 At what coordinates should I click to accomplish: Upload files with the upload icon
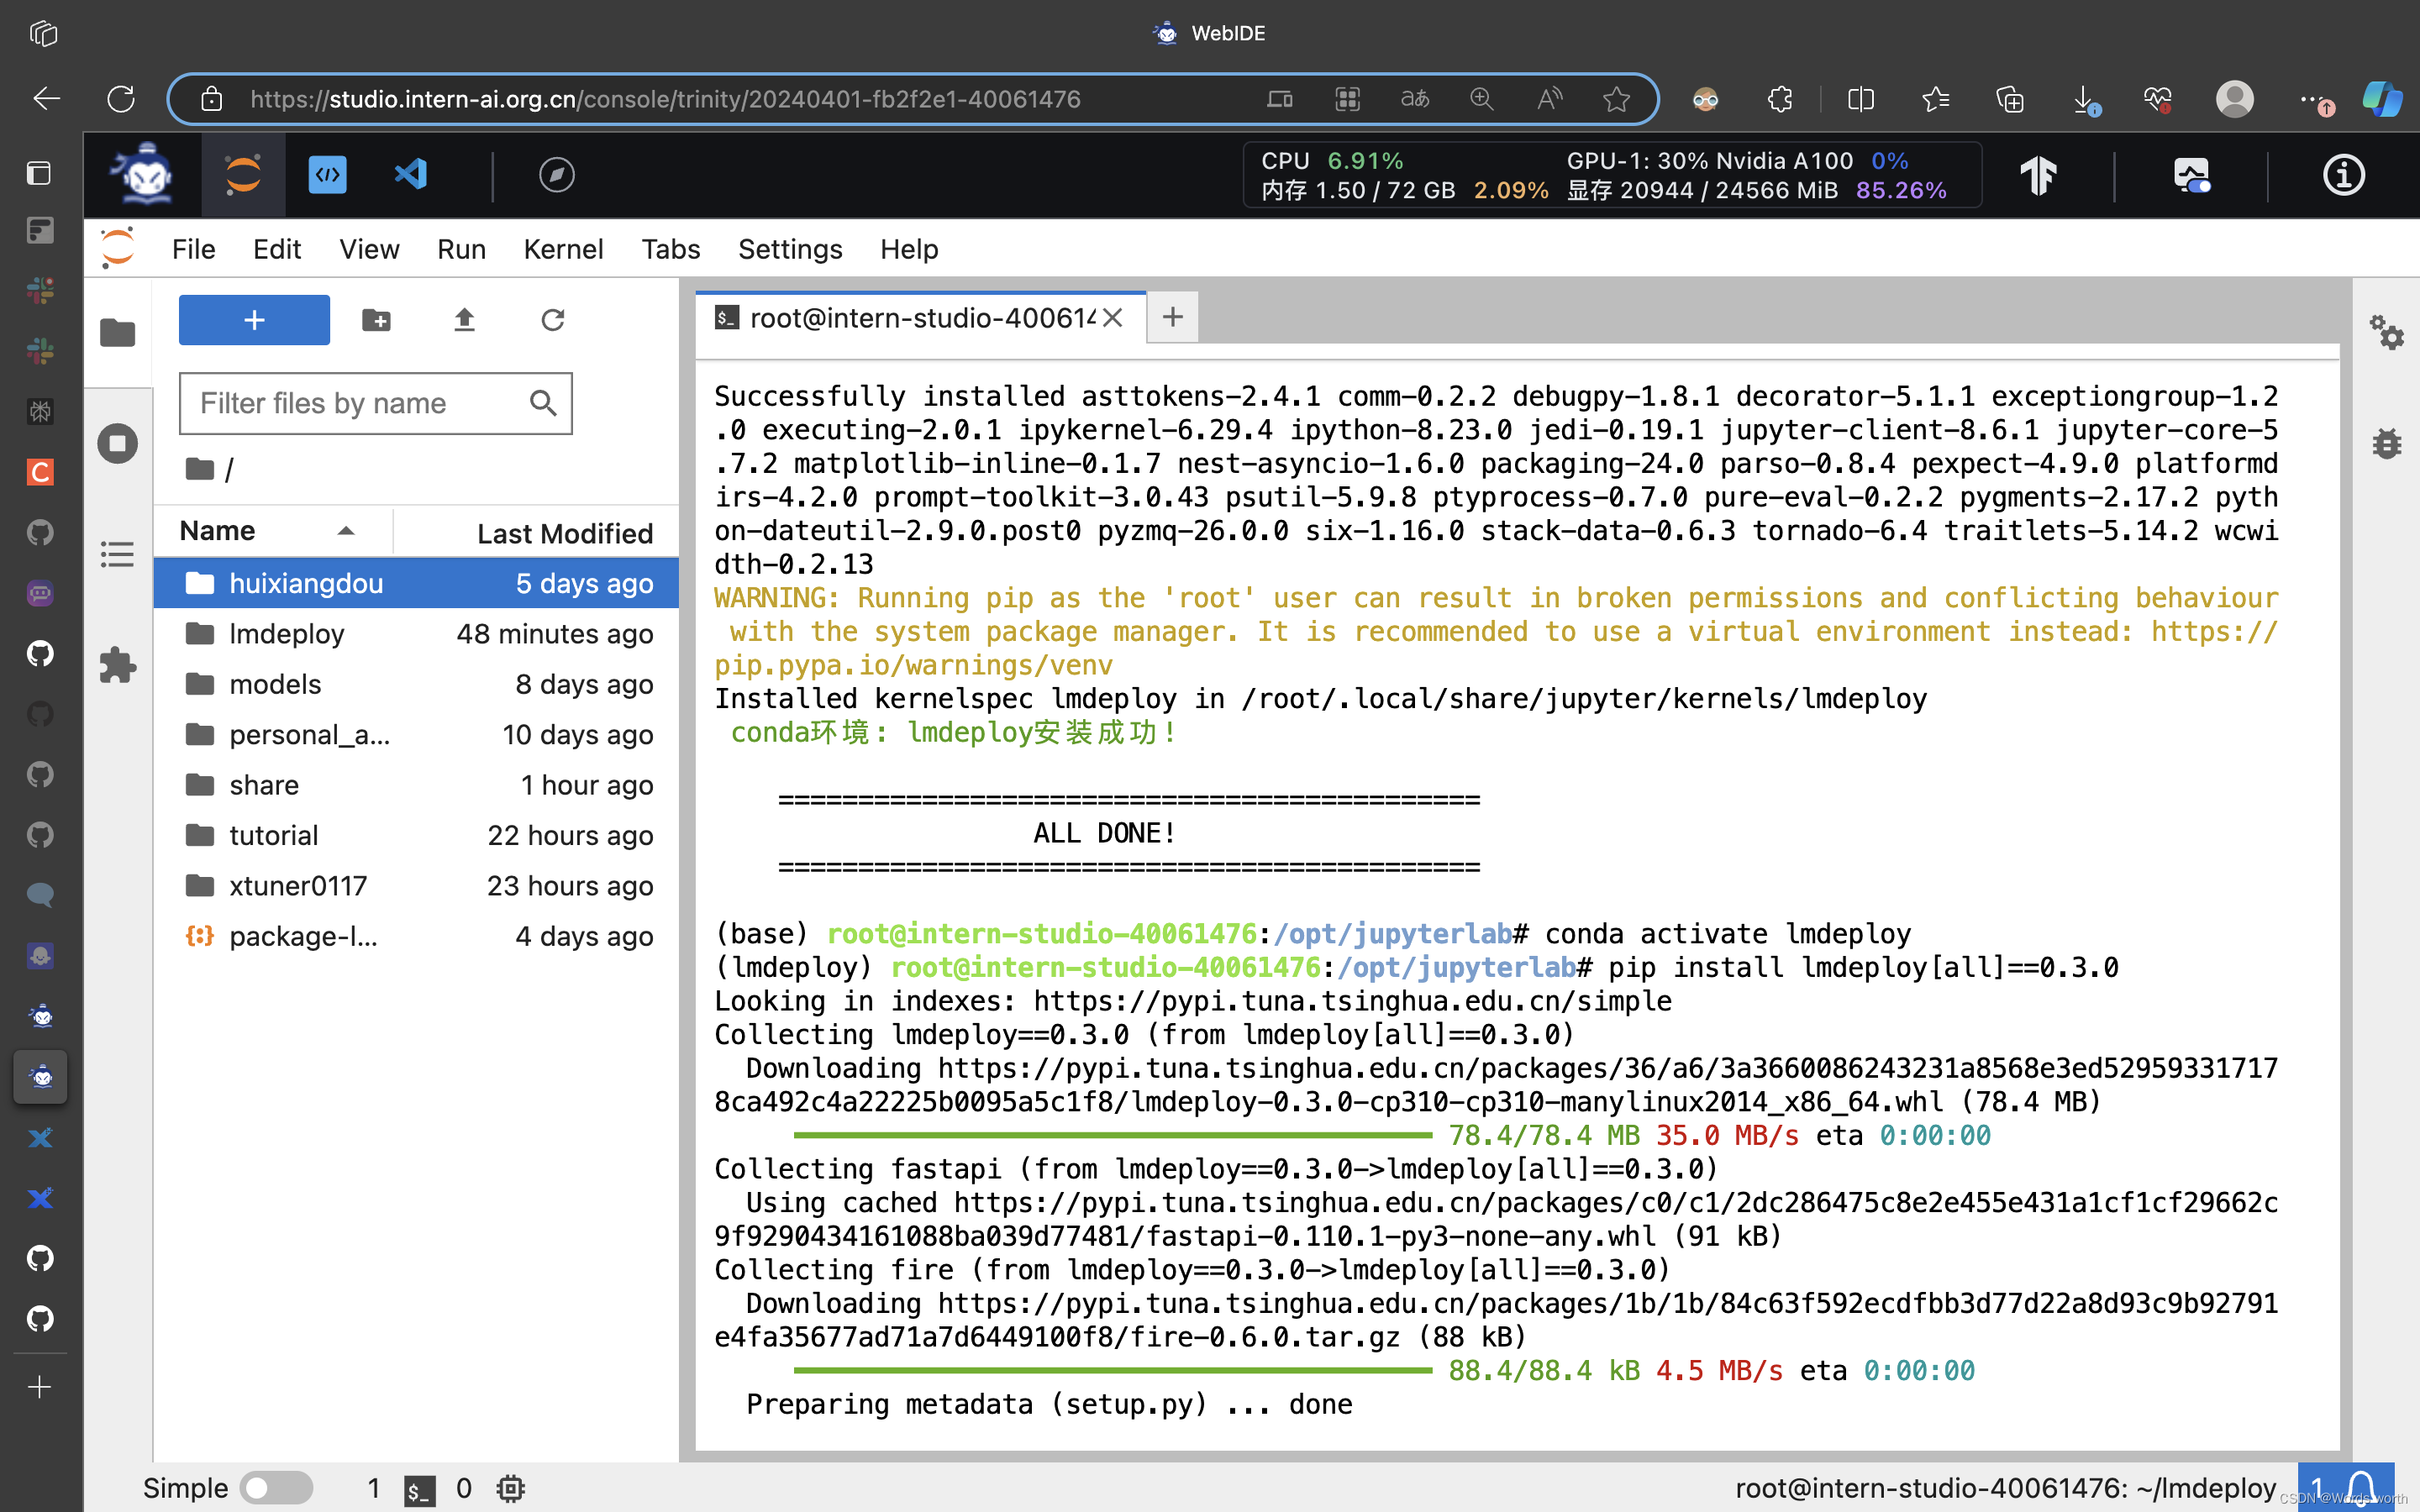[464, 320]
